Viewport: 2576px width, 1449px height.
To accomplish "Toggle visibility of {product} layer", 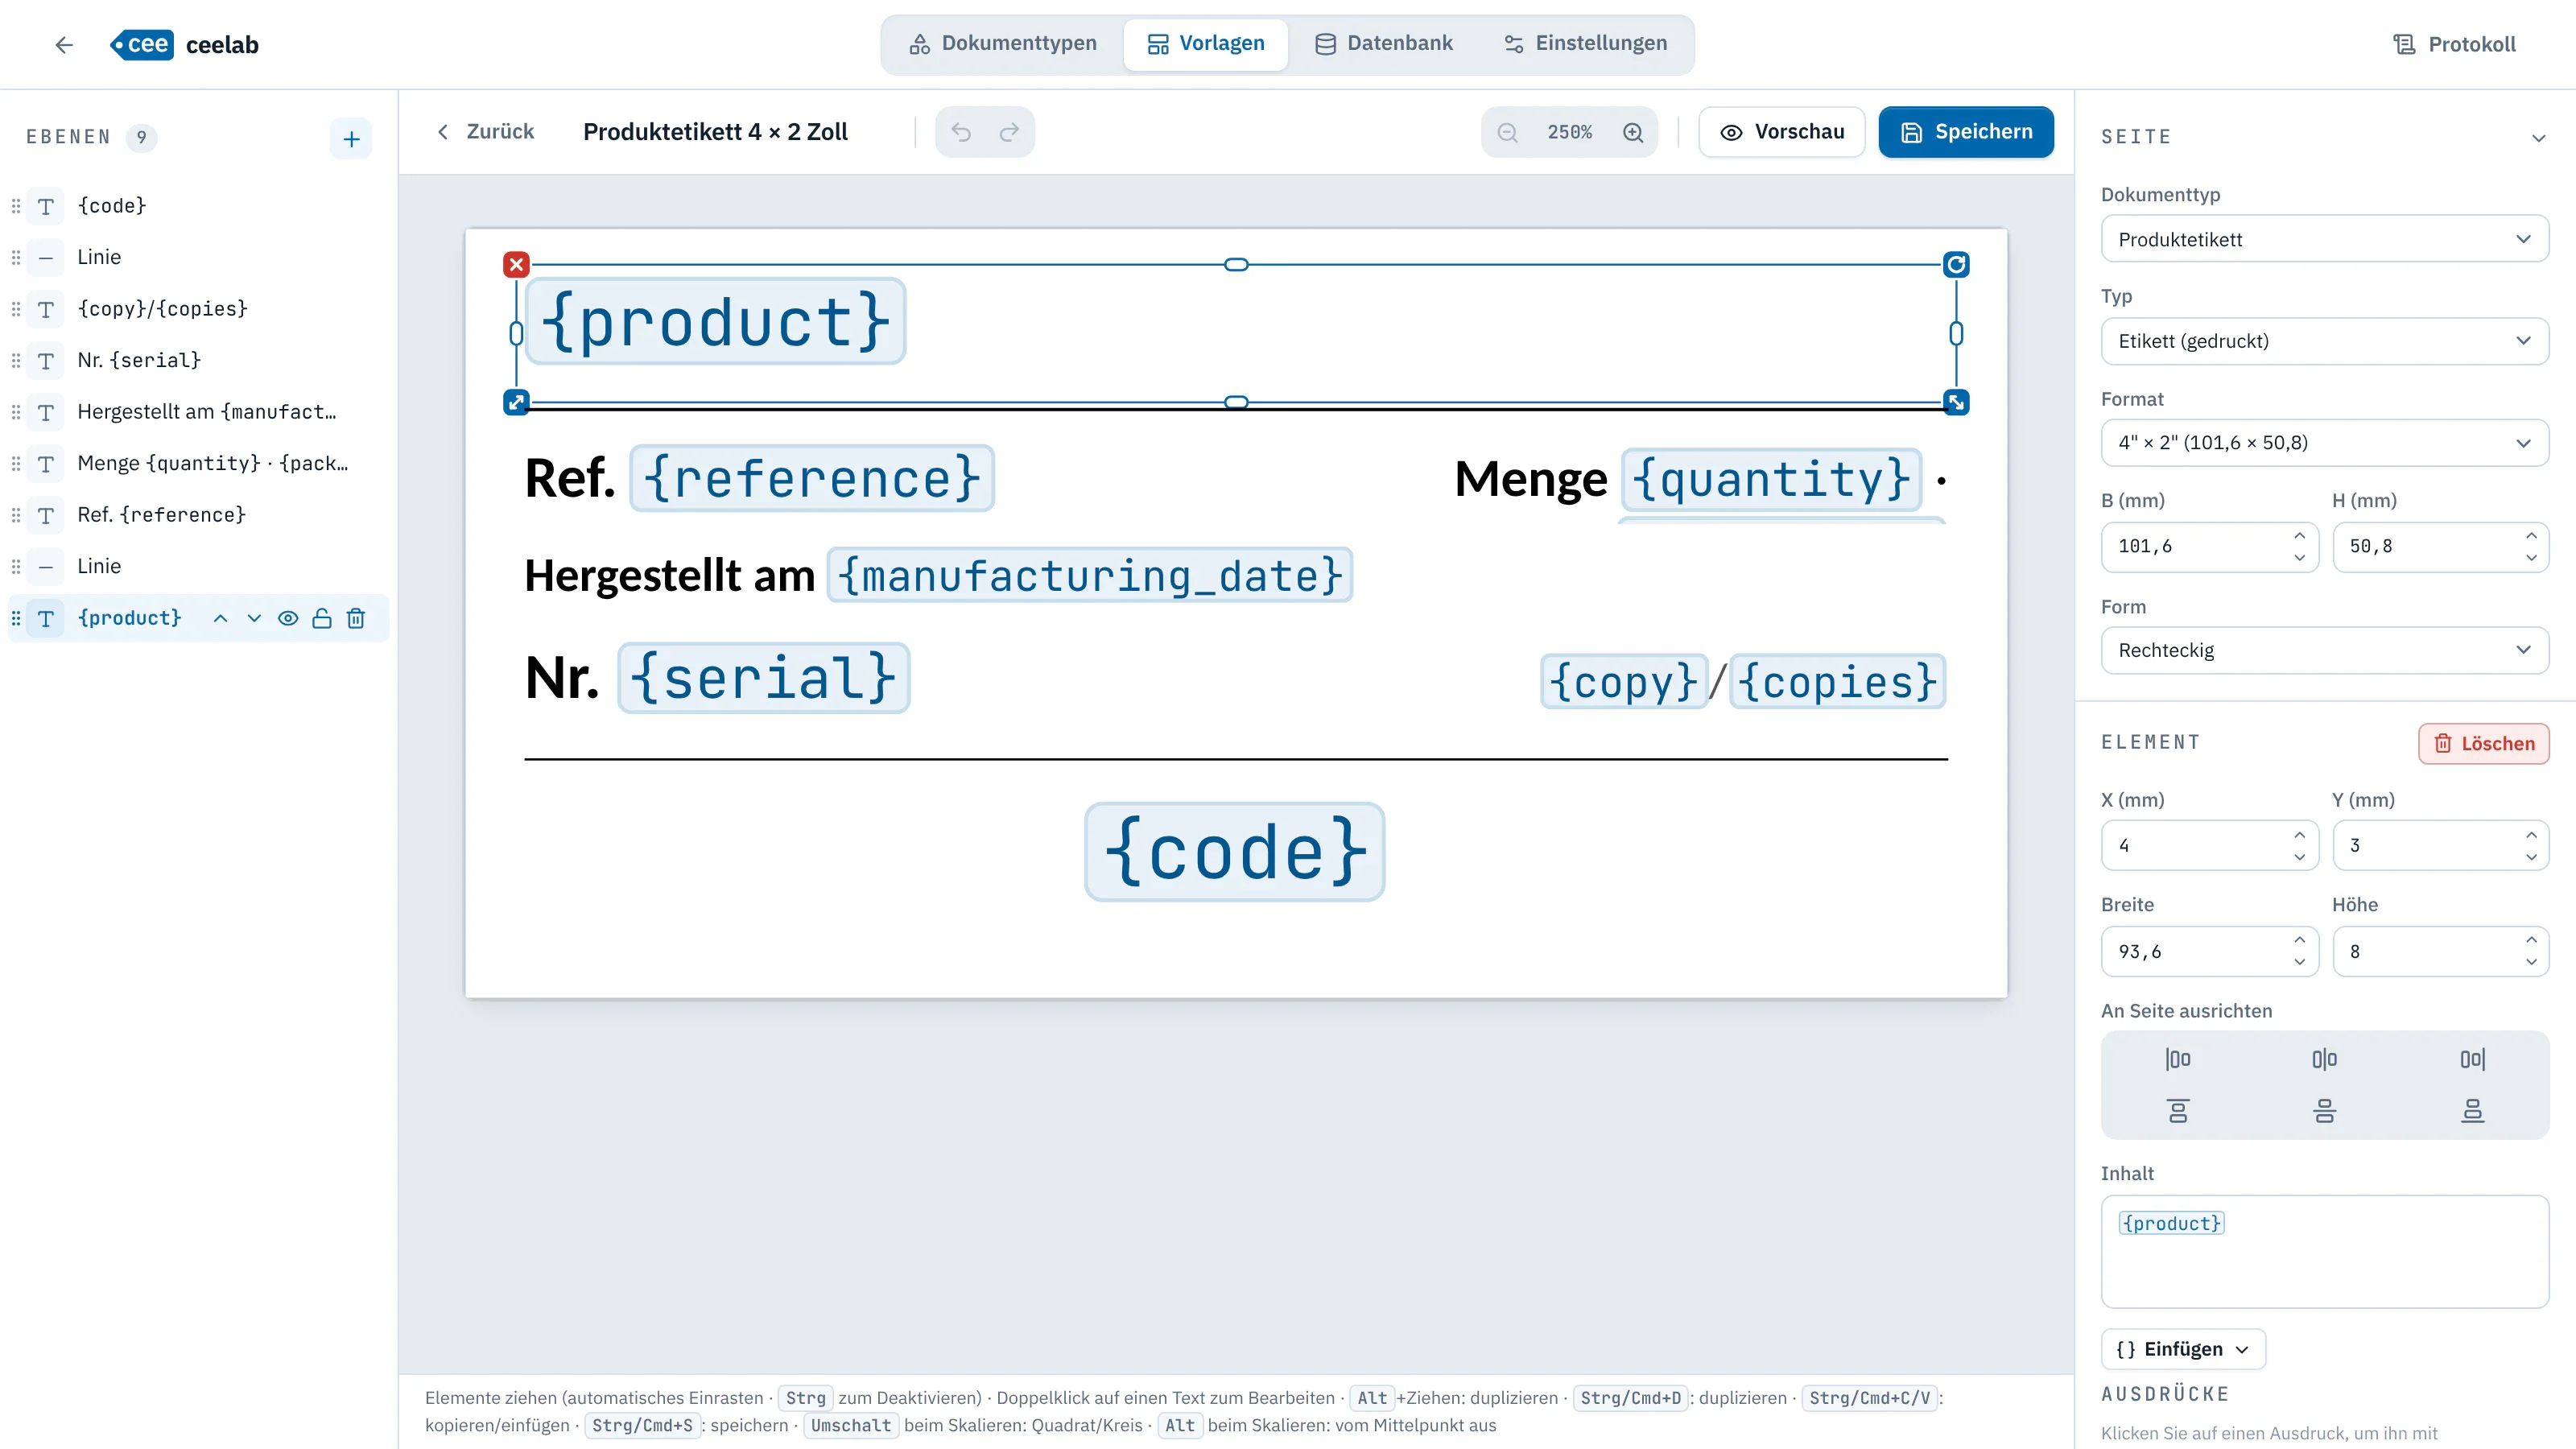I will (x=288, y=618).
